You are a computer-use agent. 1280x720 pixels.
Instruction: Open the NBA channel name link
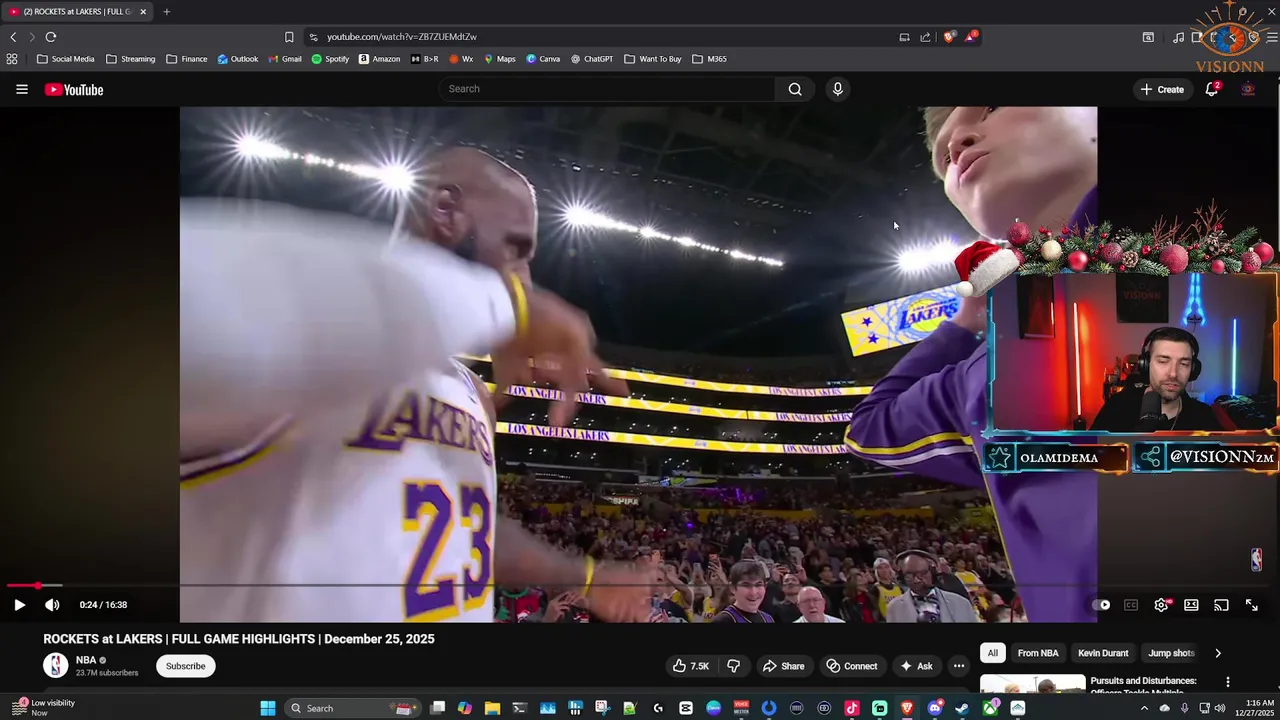coord(86,660)
